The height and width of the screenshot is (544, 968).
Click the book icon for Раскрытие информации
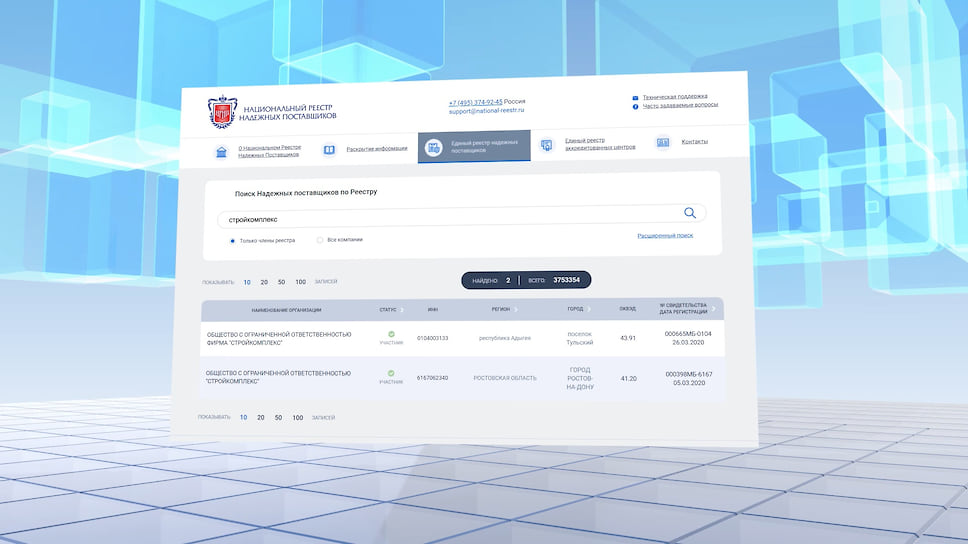[329, 150]
